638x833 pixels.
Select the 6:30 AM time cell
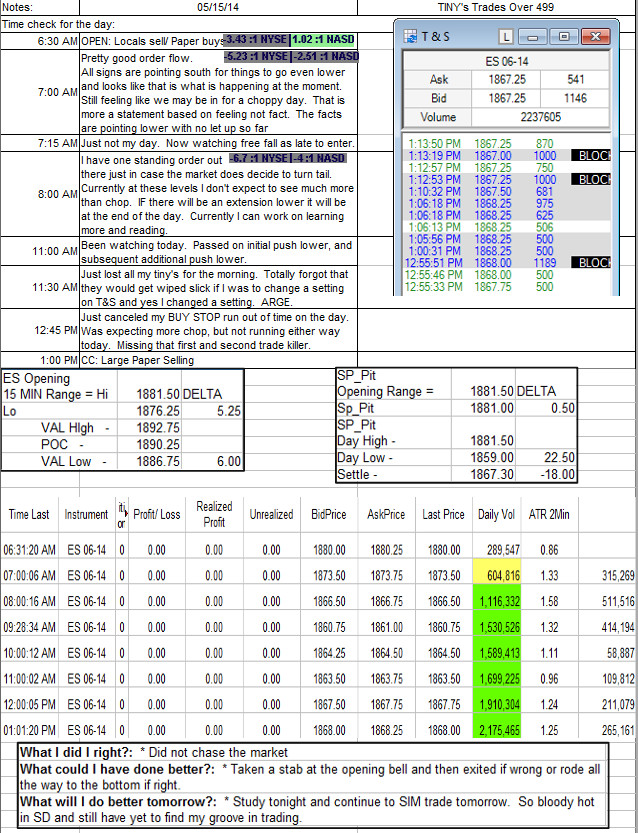click(x=40, y=41)
